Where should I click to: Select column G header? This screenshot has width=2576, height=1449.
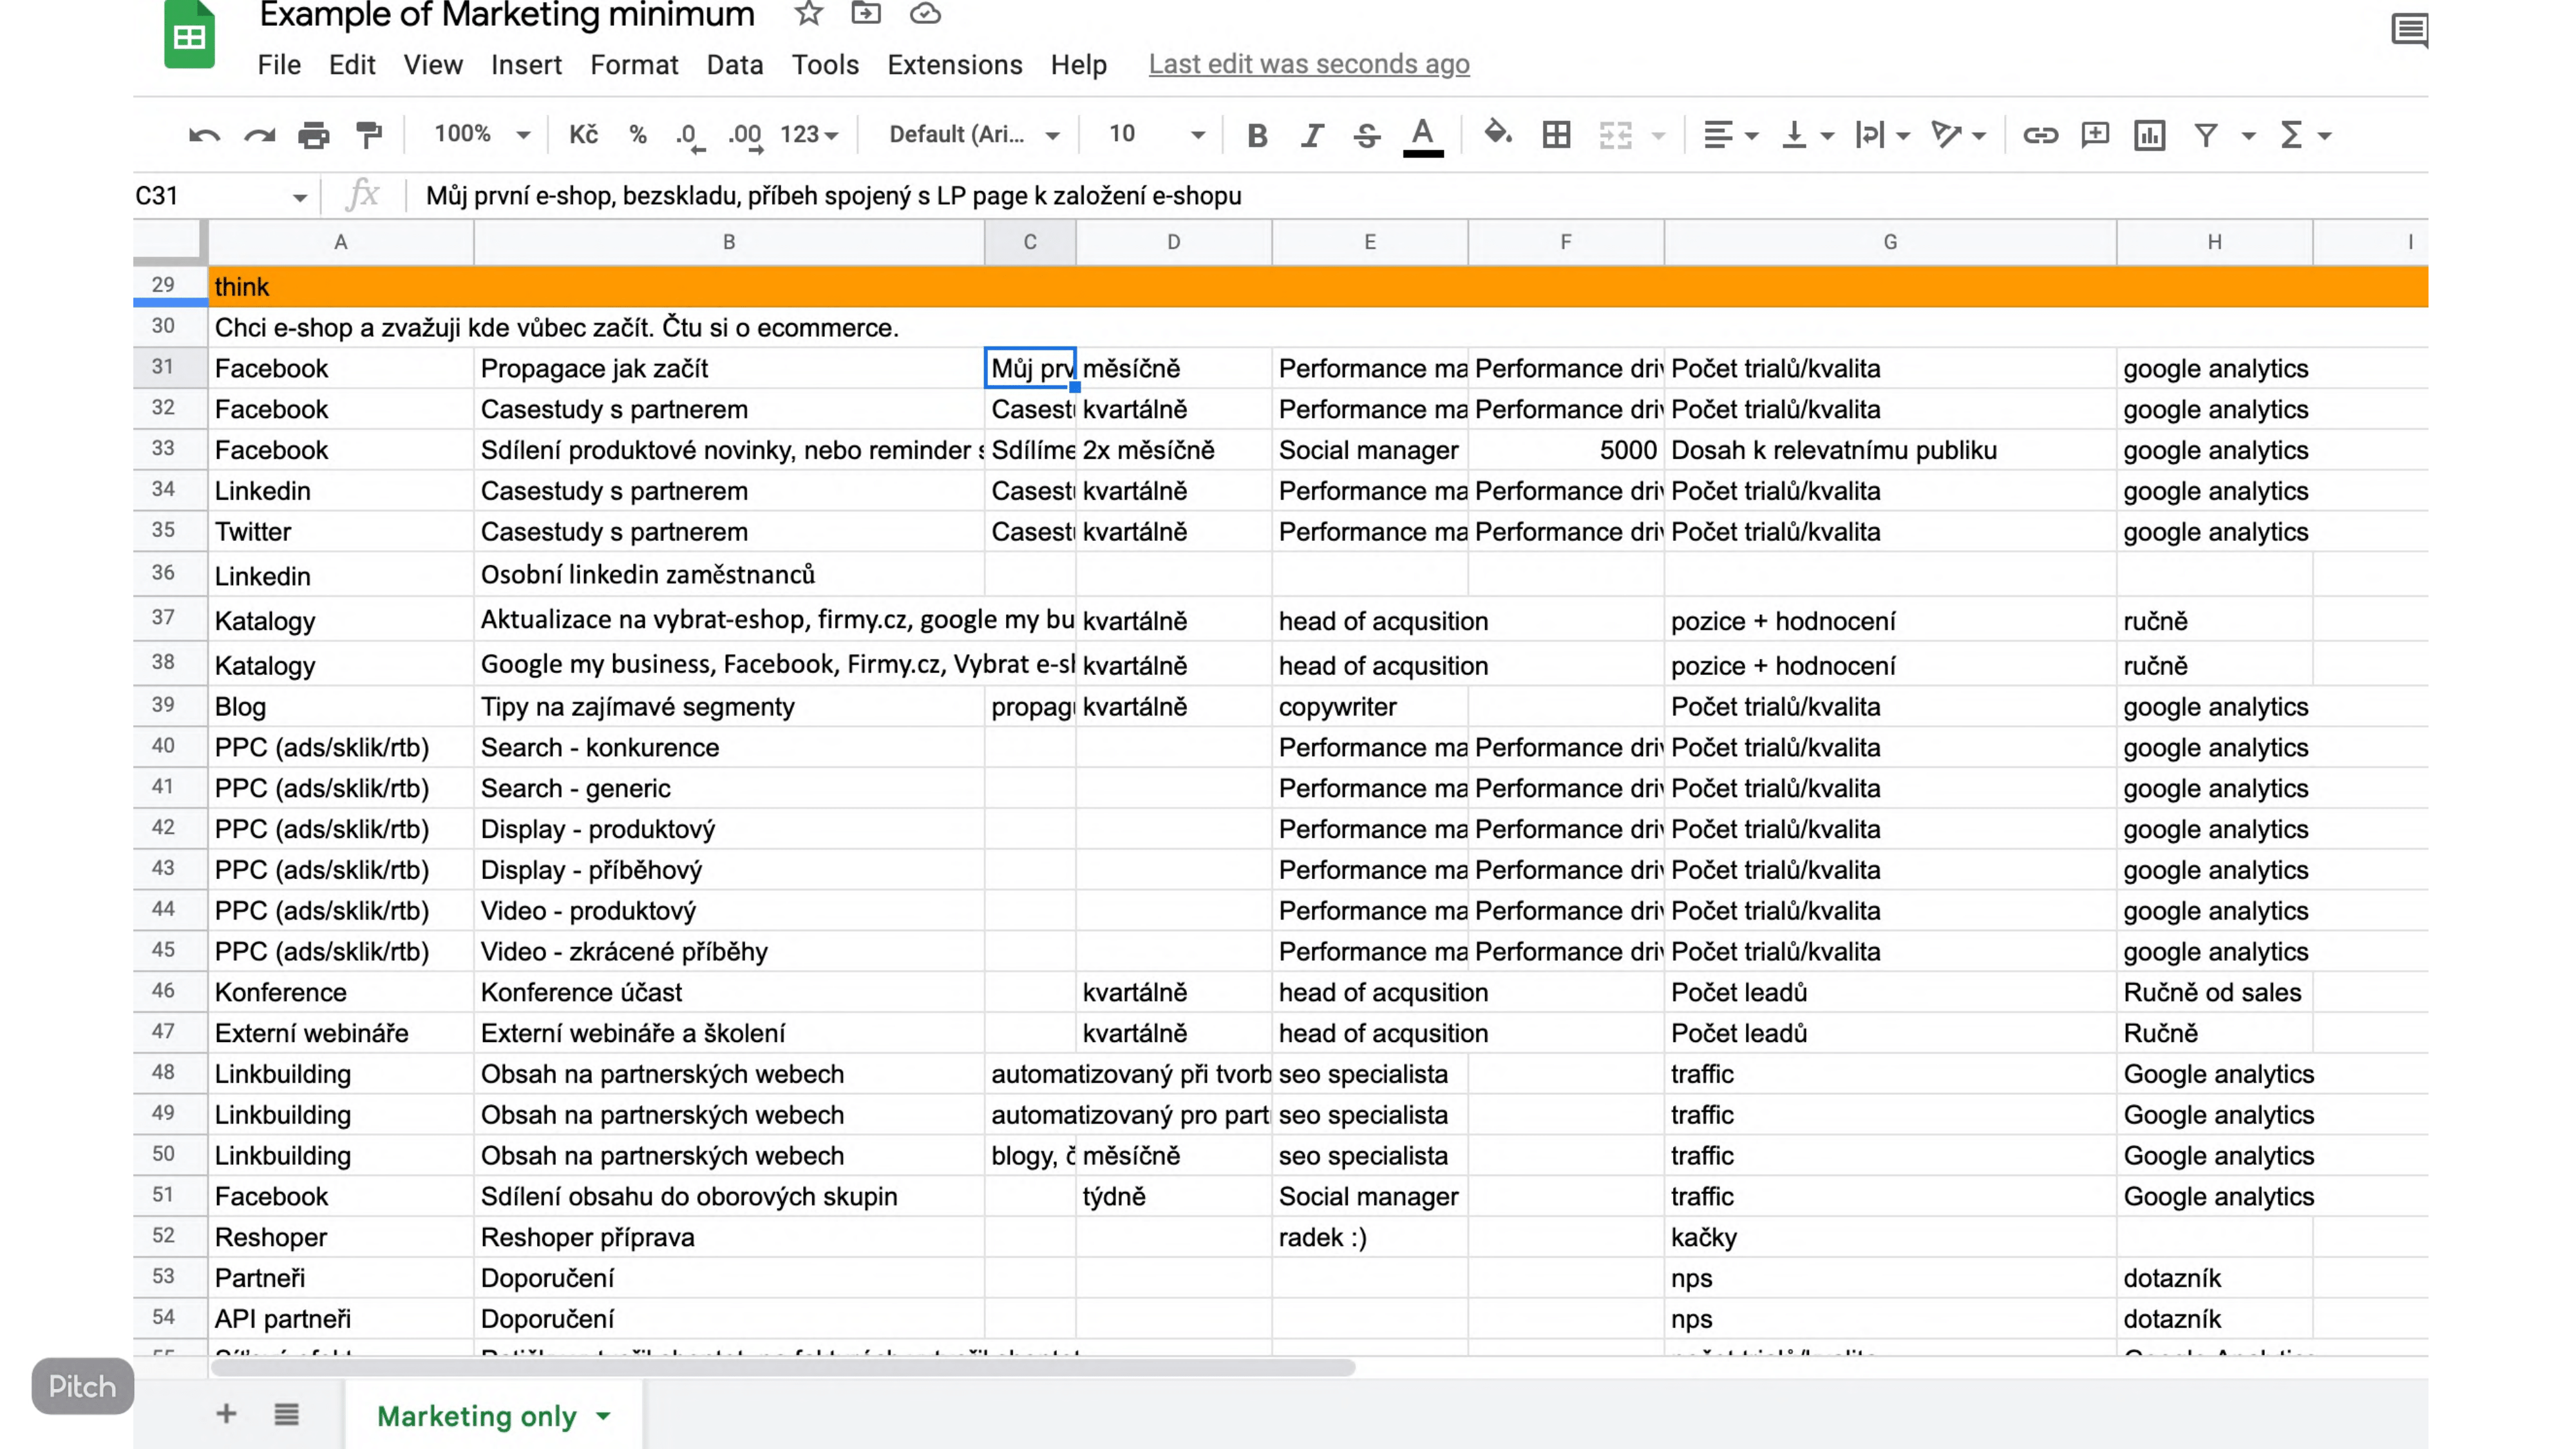pyautogui.click(x=1890, y=242)
